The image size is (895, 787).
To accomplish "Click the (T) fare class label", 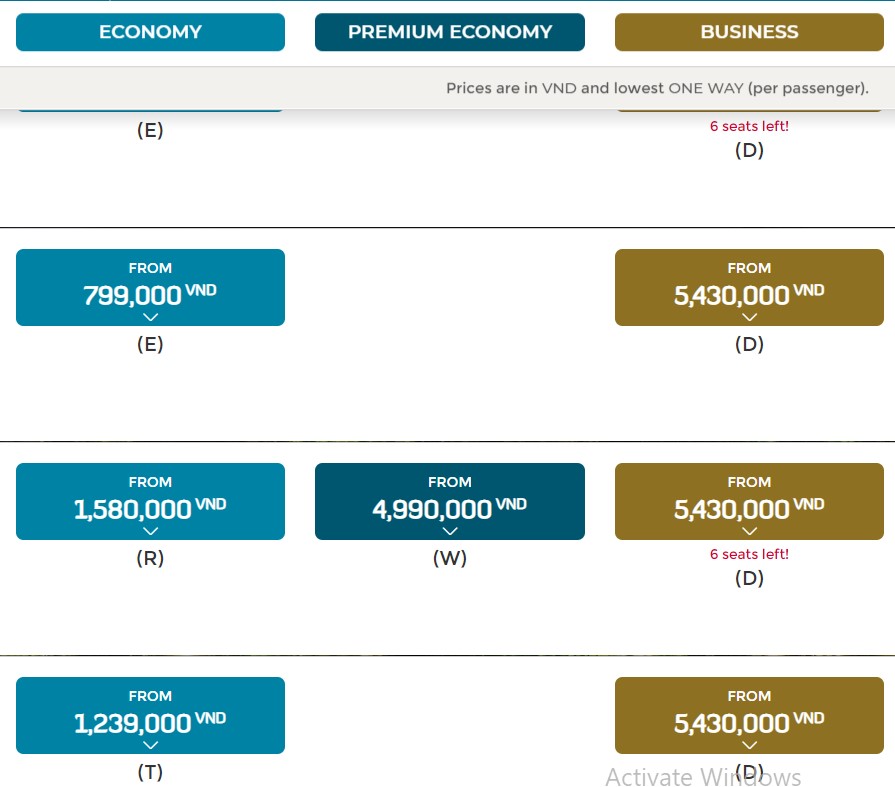I will click(x=150, y=773).
